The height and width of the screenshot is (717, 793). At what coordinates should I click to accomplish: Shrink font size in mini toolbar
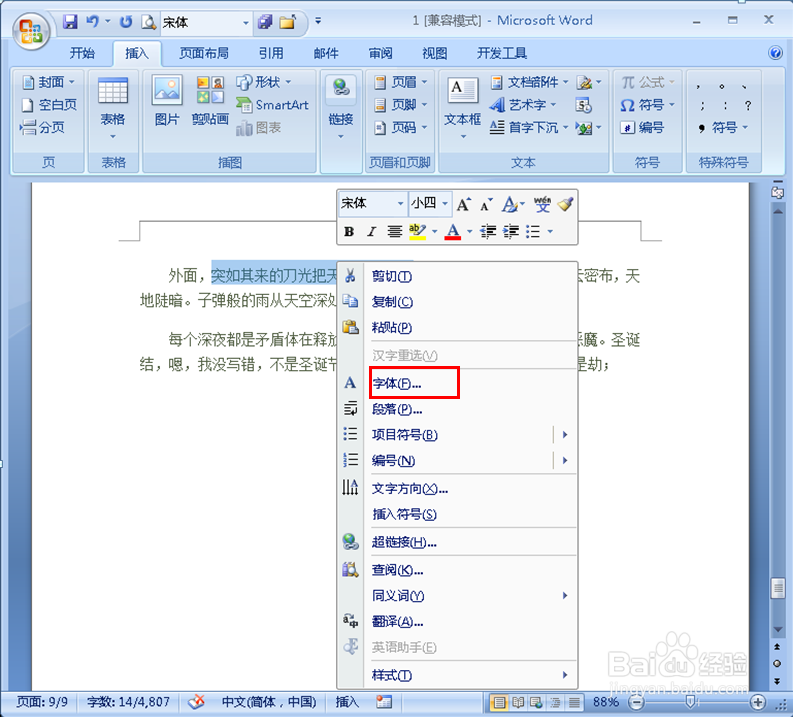coord(487,204)
